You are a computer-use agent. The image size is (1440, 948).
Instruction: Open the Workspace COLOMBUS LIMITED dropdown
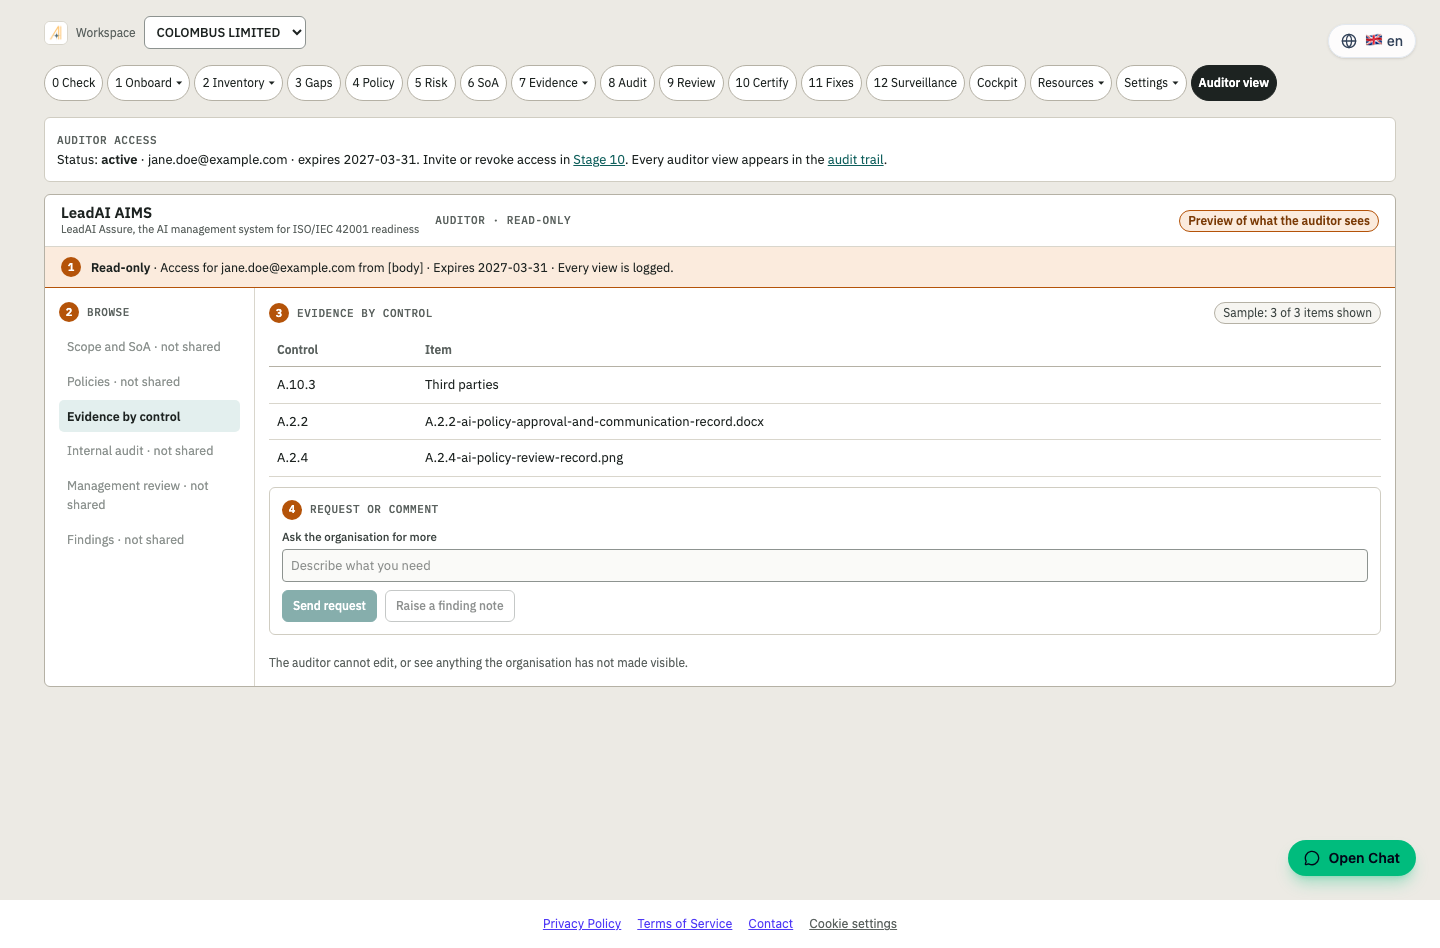(225, 33)
